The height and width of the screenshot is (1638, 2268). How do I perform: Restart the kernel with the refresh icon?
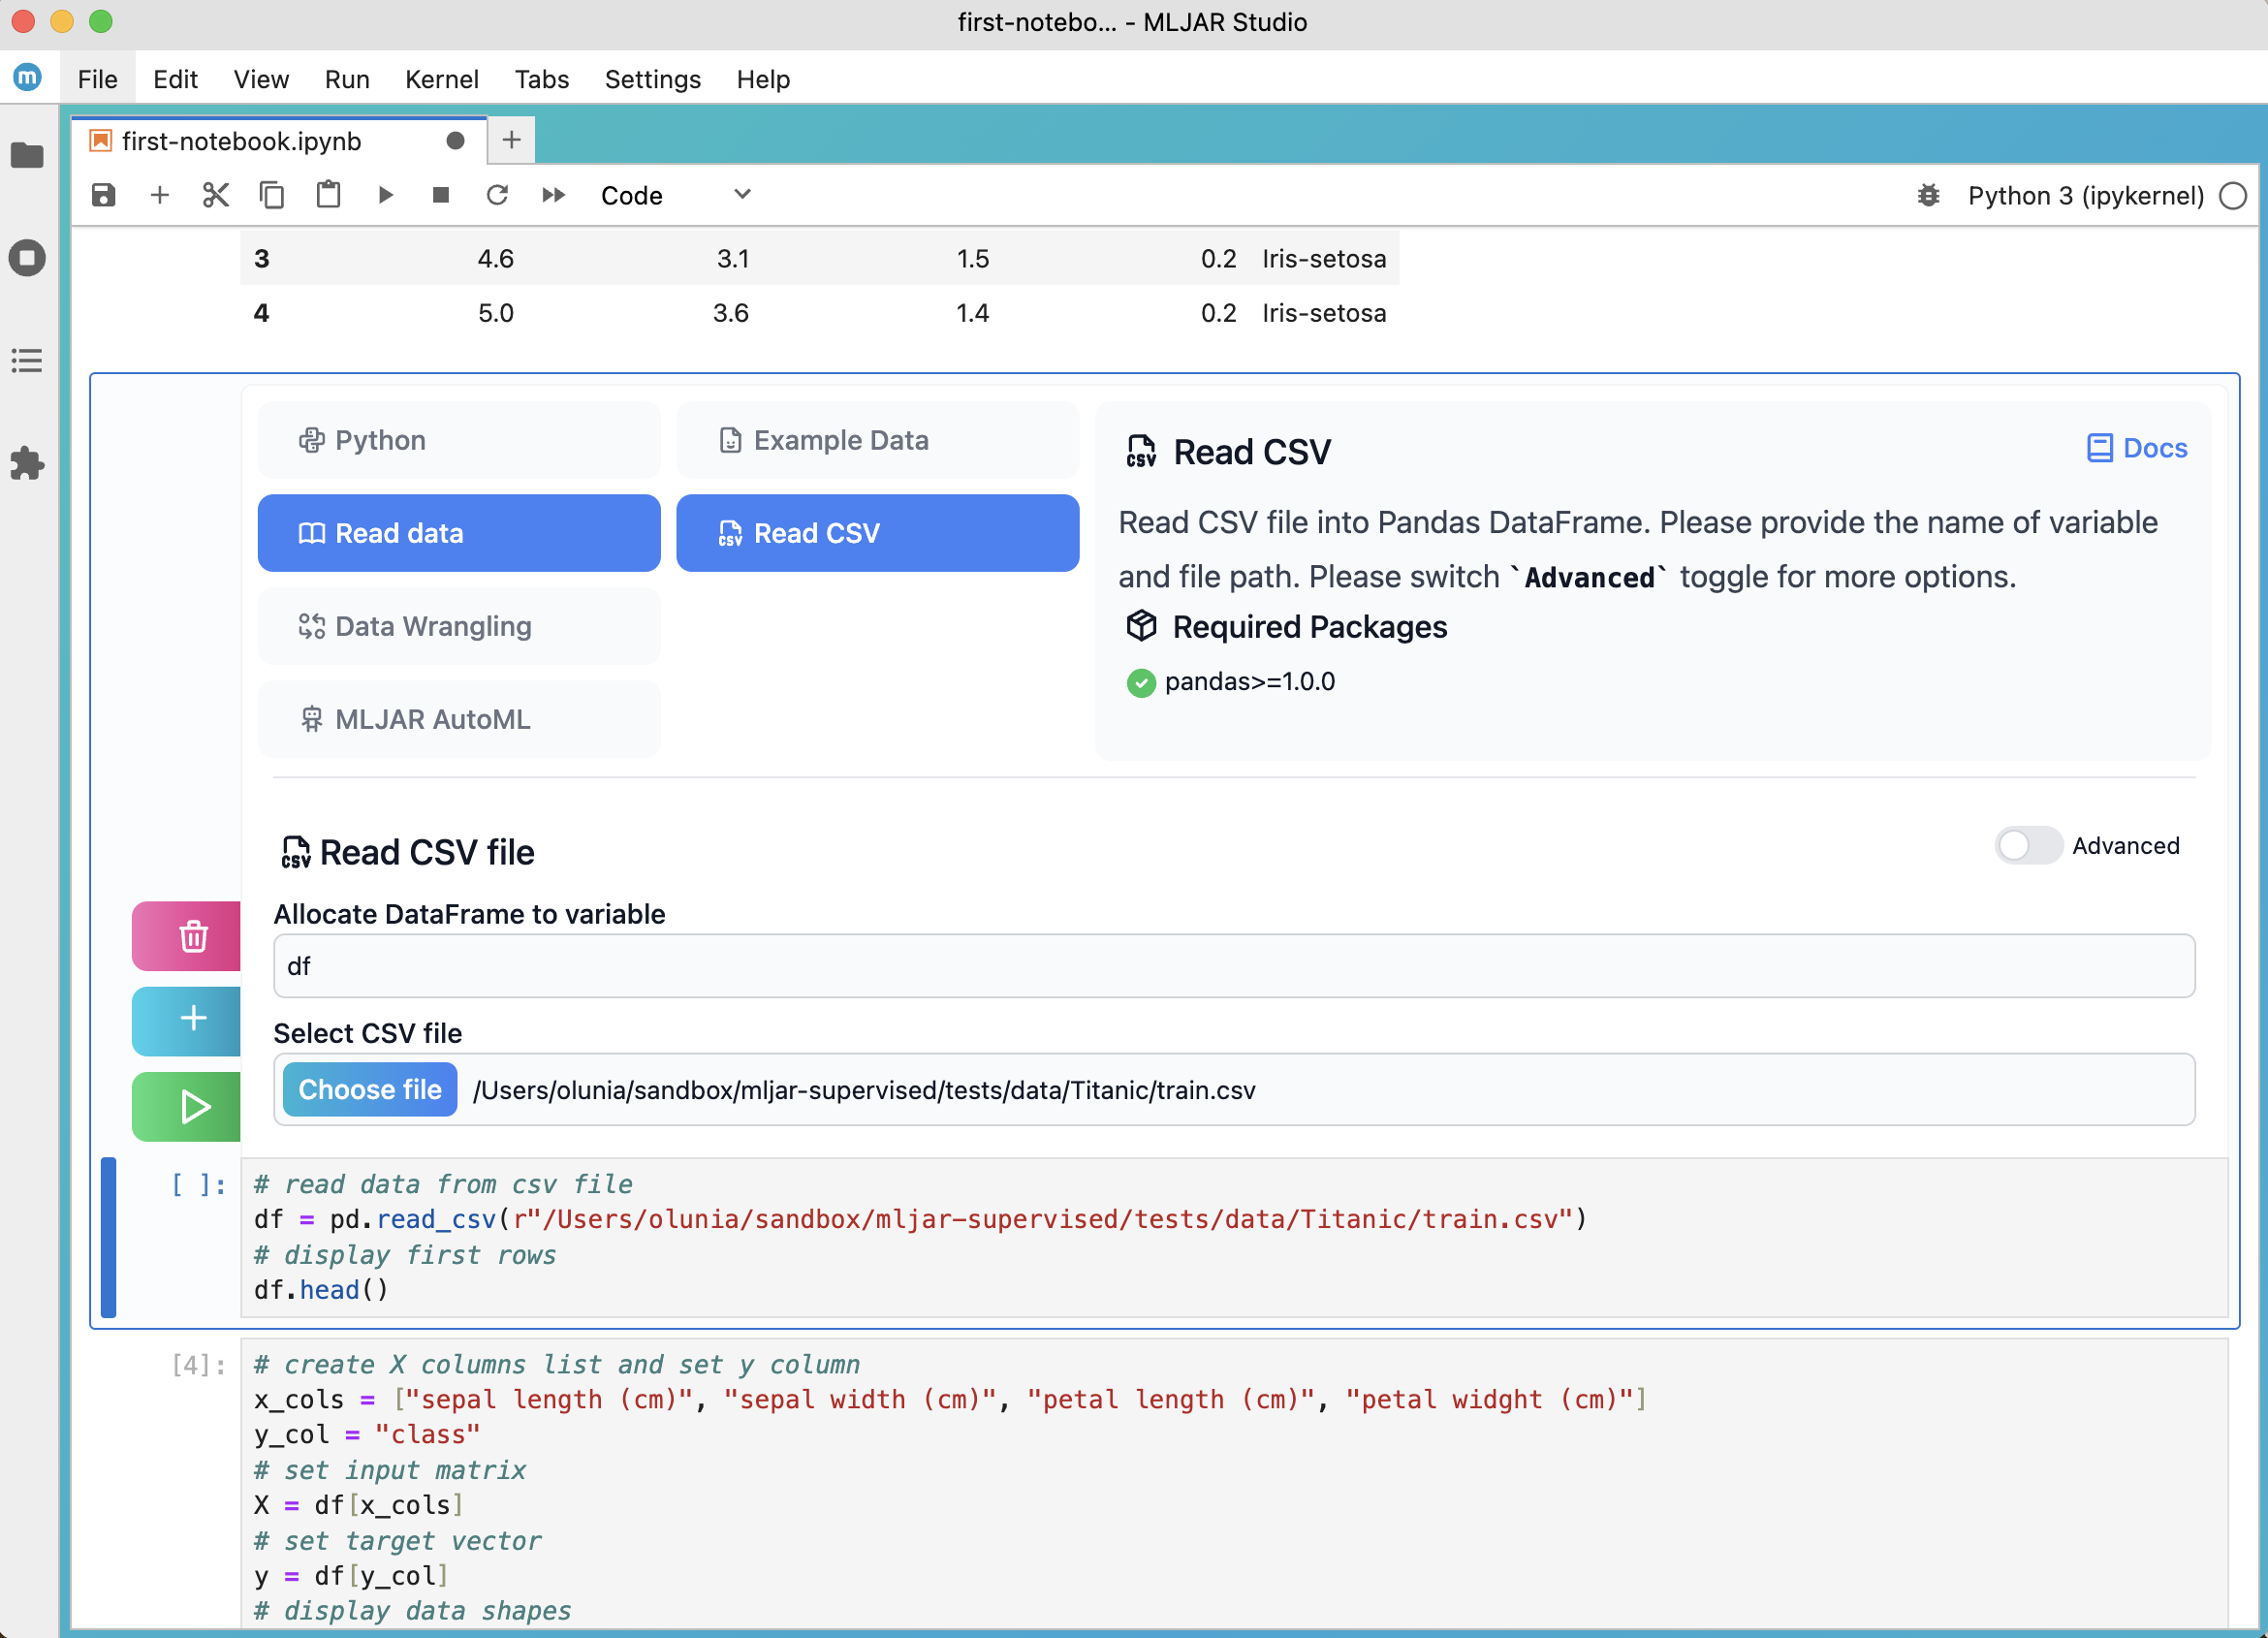497,195
